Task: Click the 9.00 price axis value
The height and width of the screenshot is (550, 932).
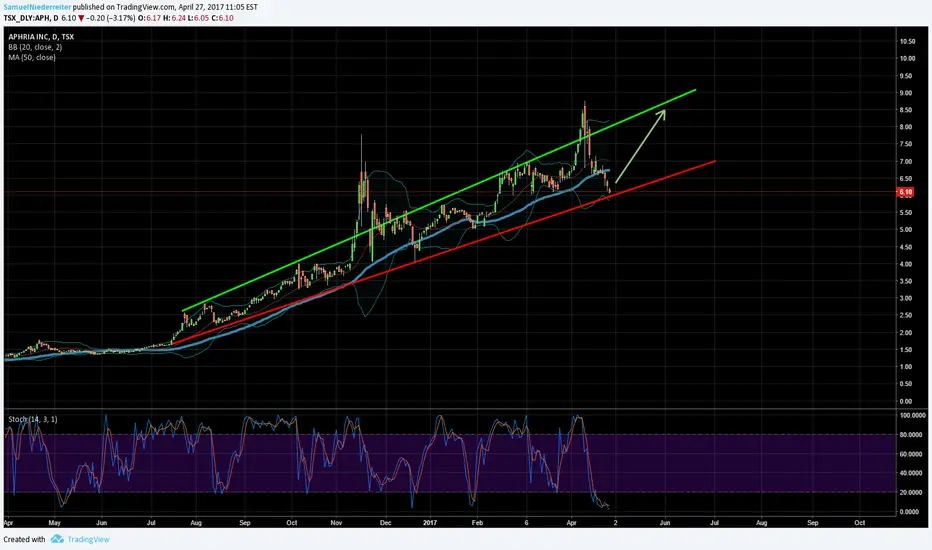Action: point(907,93)
